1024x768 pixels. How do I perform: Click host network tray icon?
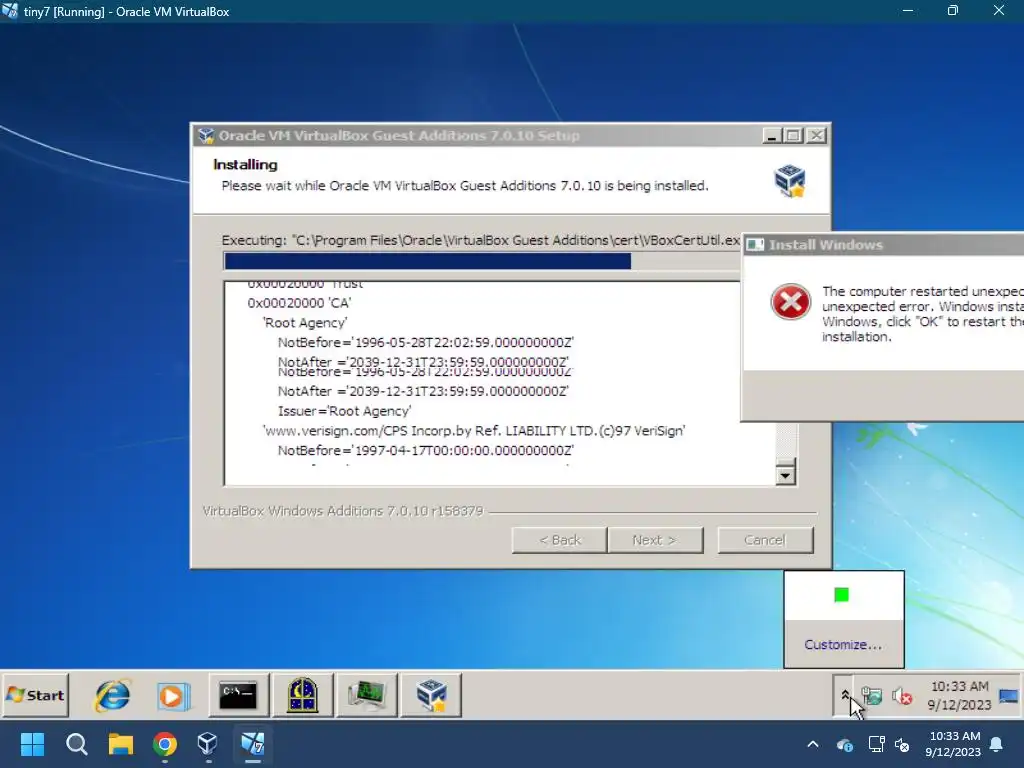click(876, 744)
